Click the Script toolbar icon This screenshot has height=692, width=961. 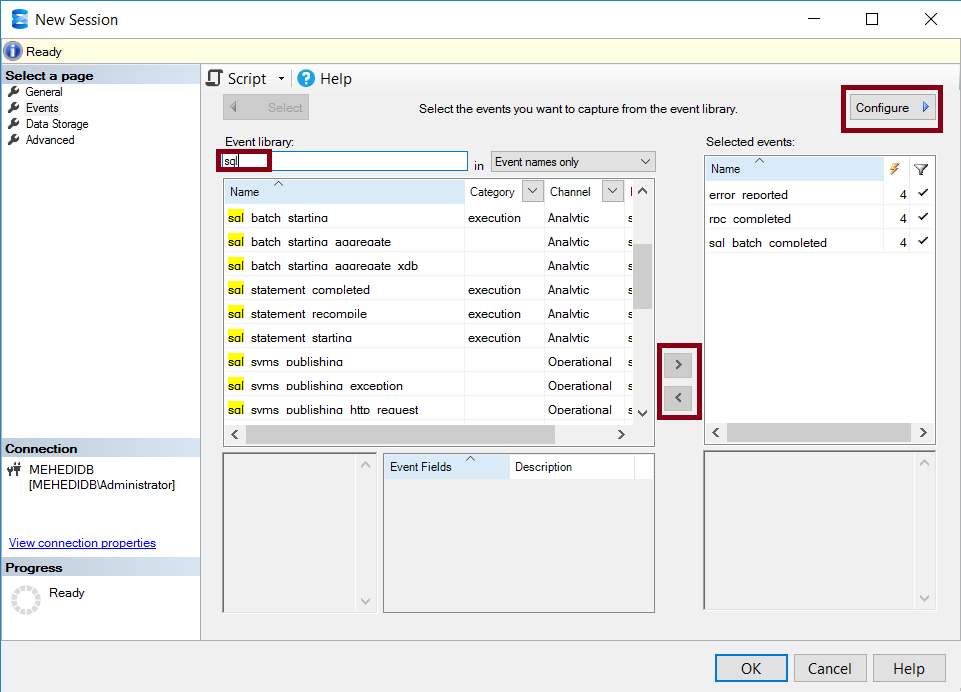(214, 79)
